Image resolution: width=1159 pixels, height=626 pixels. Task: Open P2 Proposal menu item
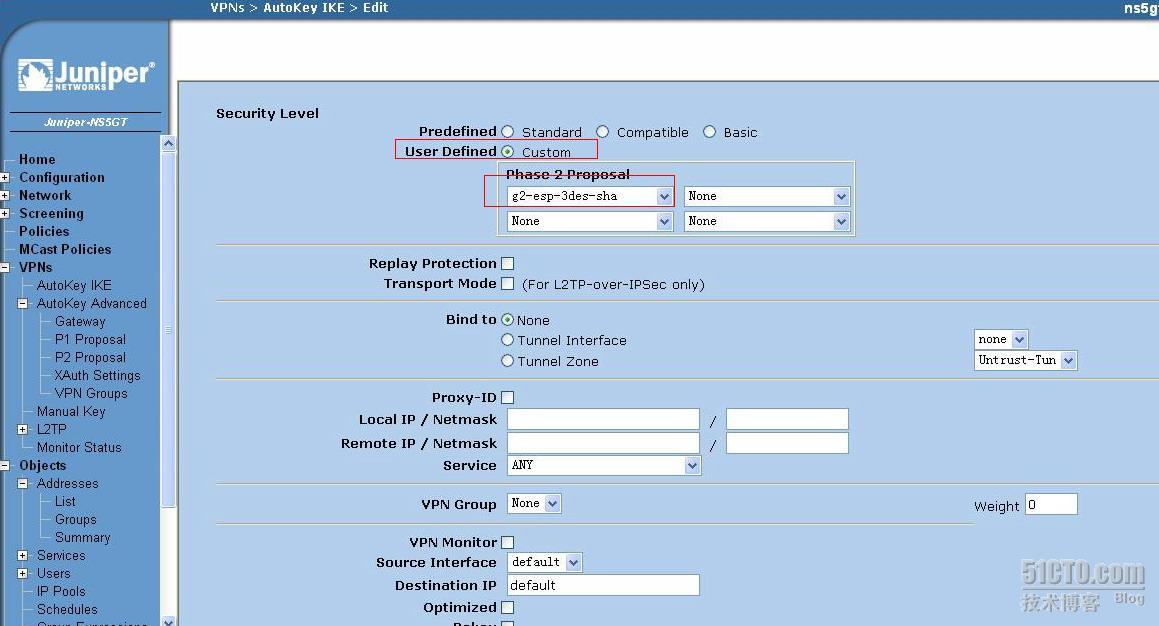[90, 358]
